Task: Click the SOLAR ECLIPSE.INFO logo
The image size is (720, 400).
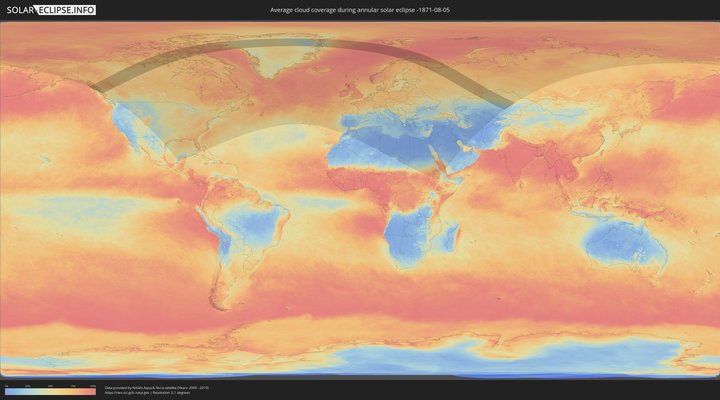Action: click(48, 10)
